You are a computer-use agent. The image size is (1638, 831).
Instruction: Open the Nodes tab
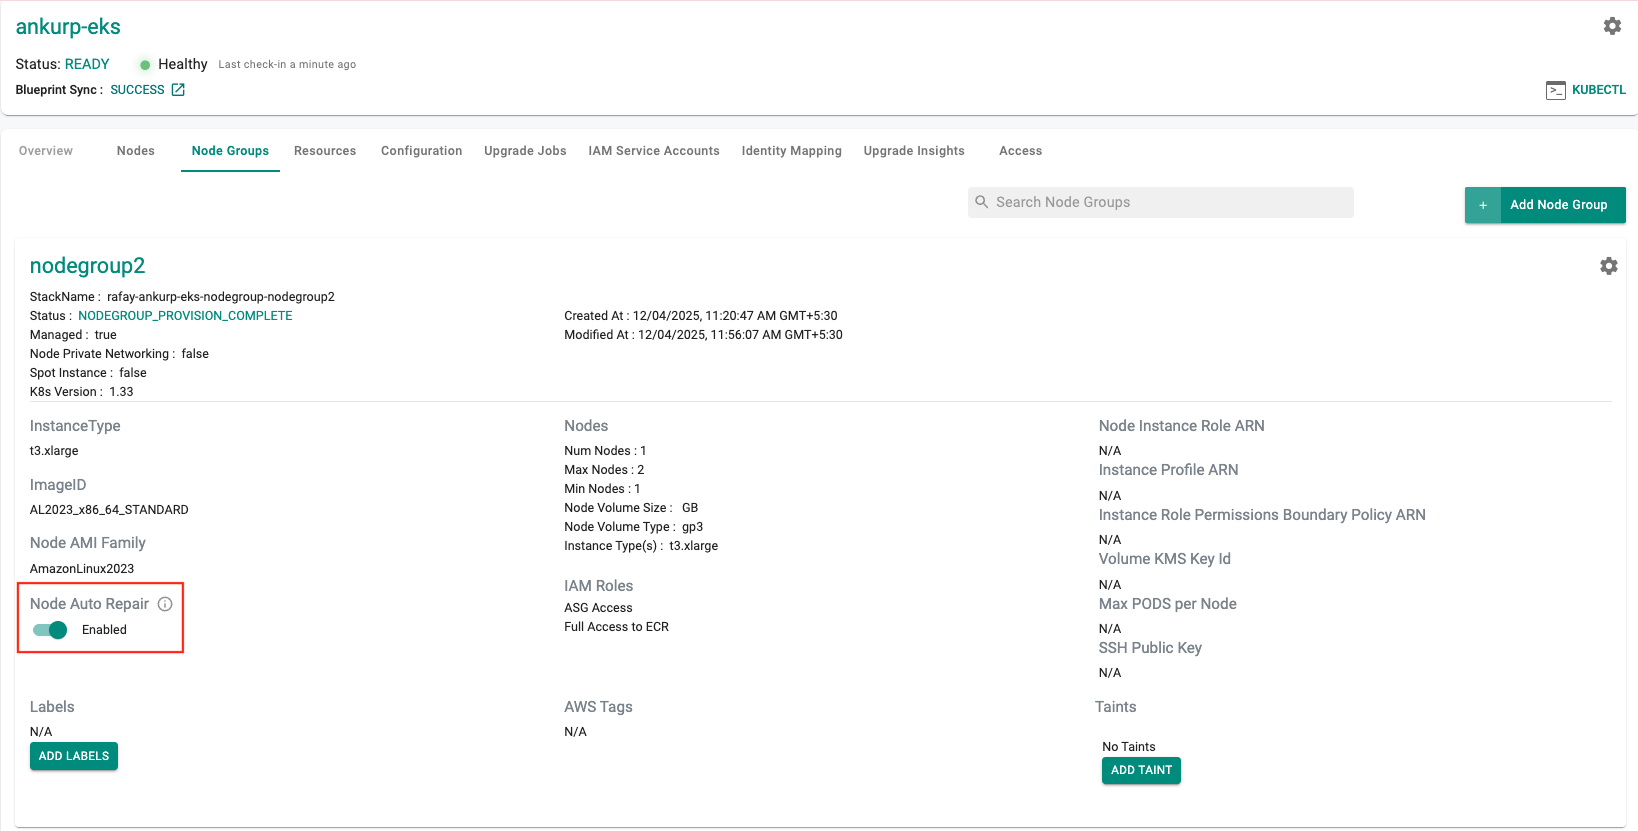pyautogui.click(x=135, y=151)
